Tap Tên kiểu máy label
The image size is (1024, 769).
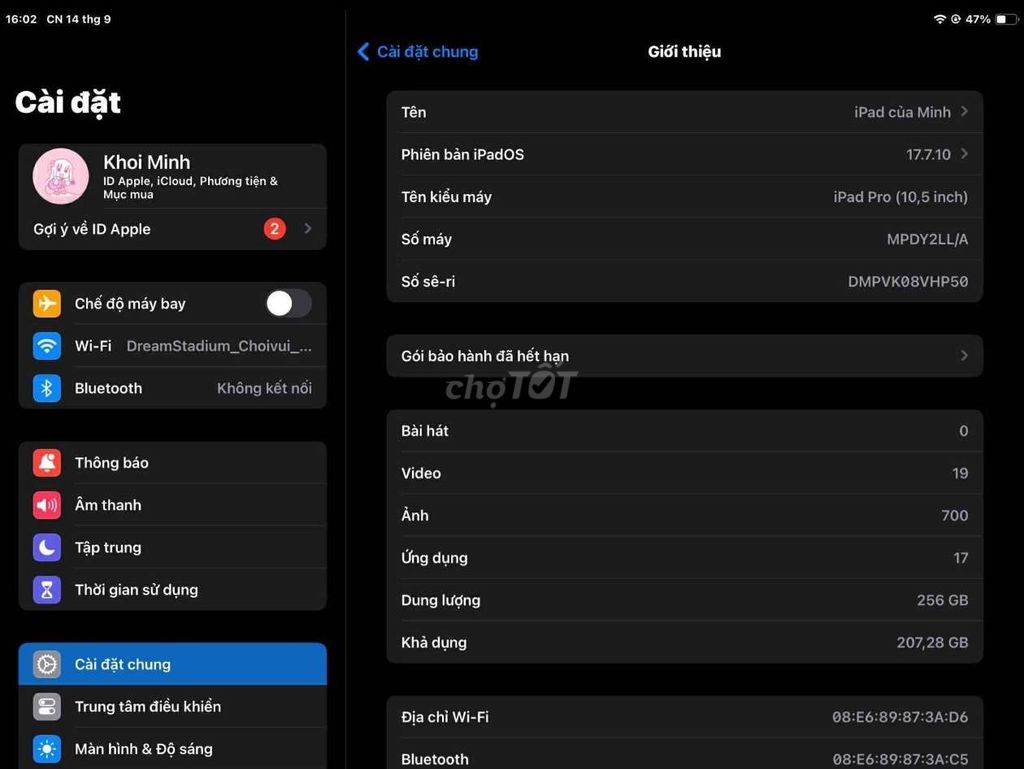tap(446, 196)
